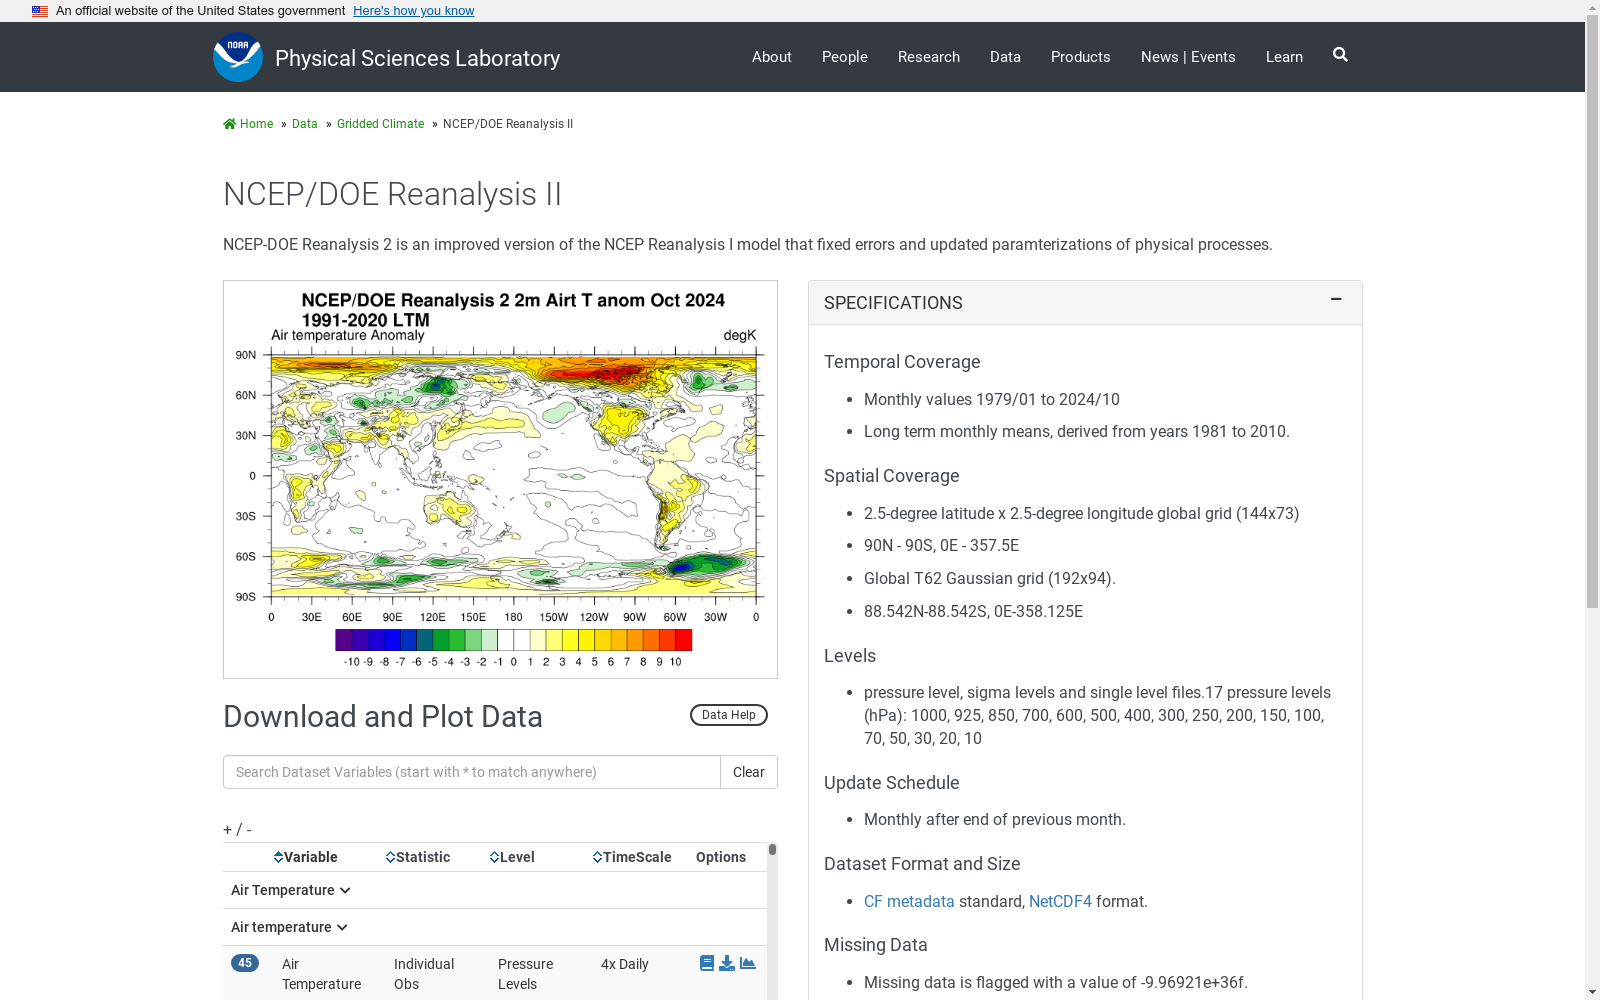Click the 'NCEP/DOE Reanalysis II' breadcrumb text
The image size is (1600, 1000).
point(508,124)
